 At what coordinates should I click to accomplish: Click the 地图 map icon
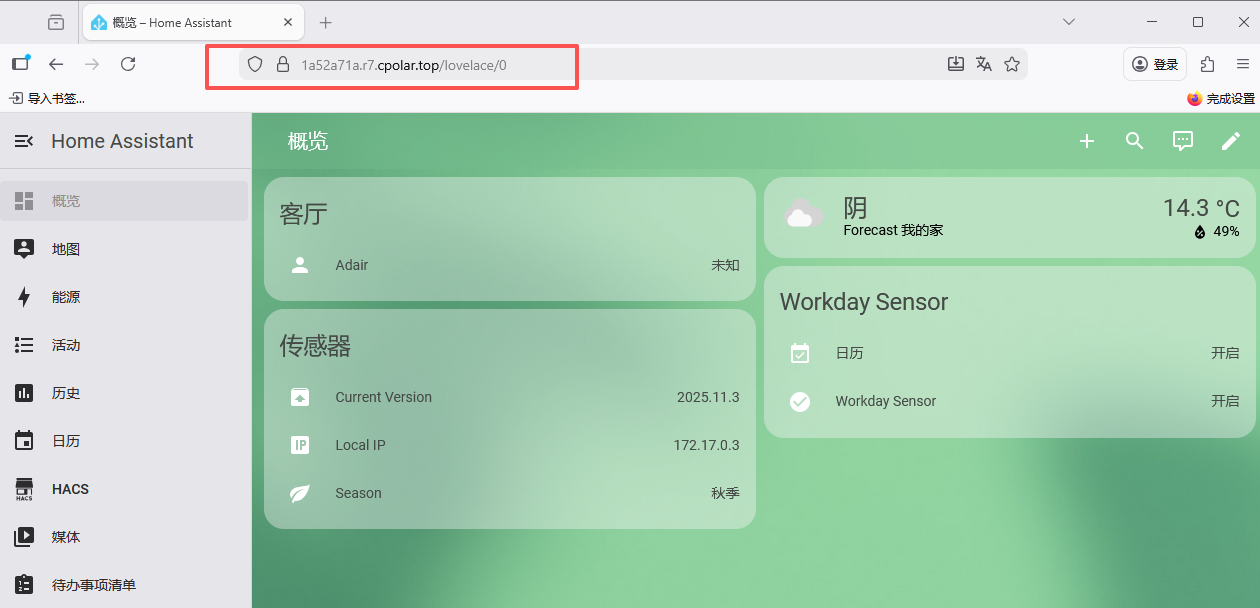pyautogui.click(x=24, y=249)
